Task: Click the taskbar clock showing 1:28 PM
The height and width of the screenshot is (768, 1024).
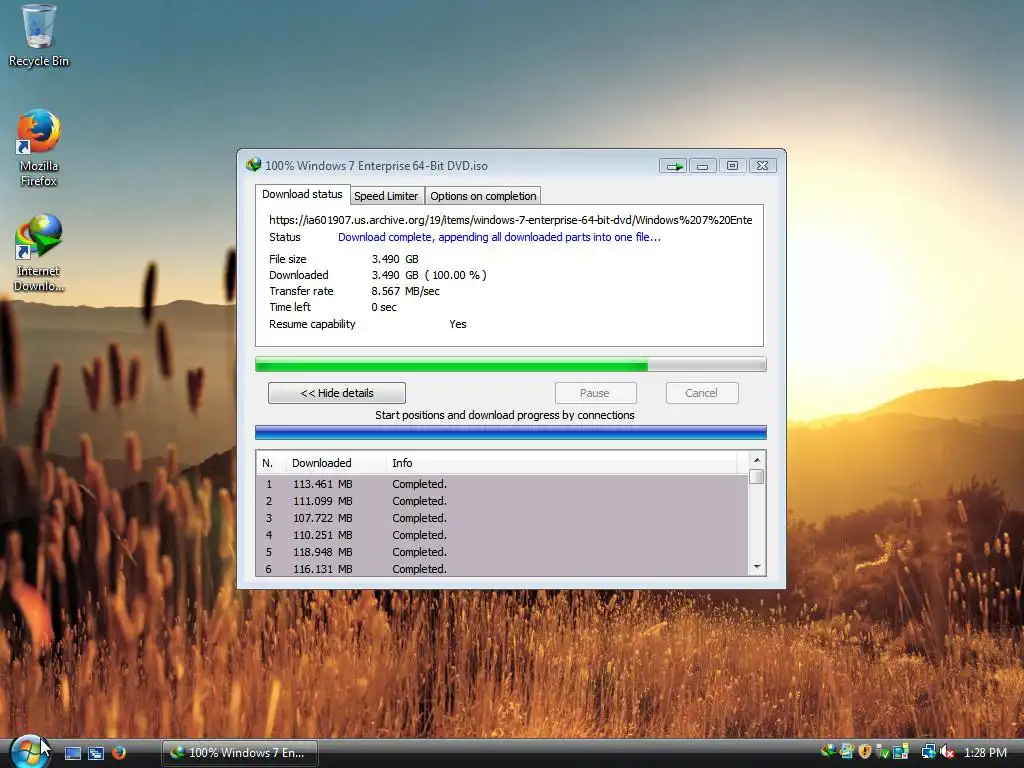Action: (985, 752)
